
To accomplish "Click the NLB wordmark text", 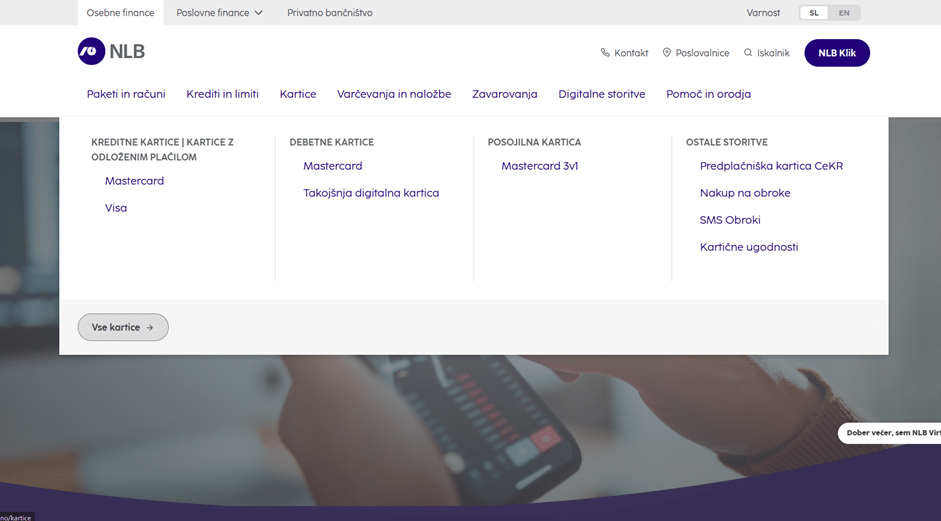I will [127, 52].
